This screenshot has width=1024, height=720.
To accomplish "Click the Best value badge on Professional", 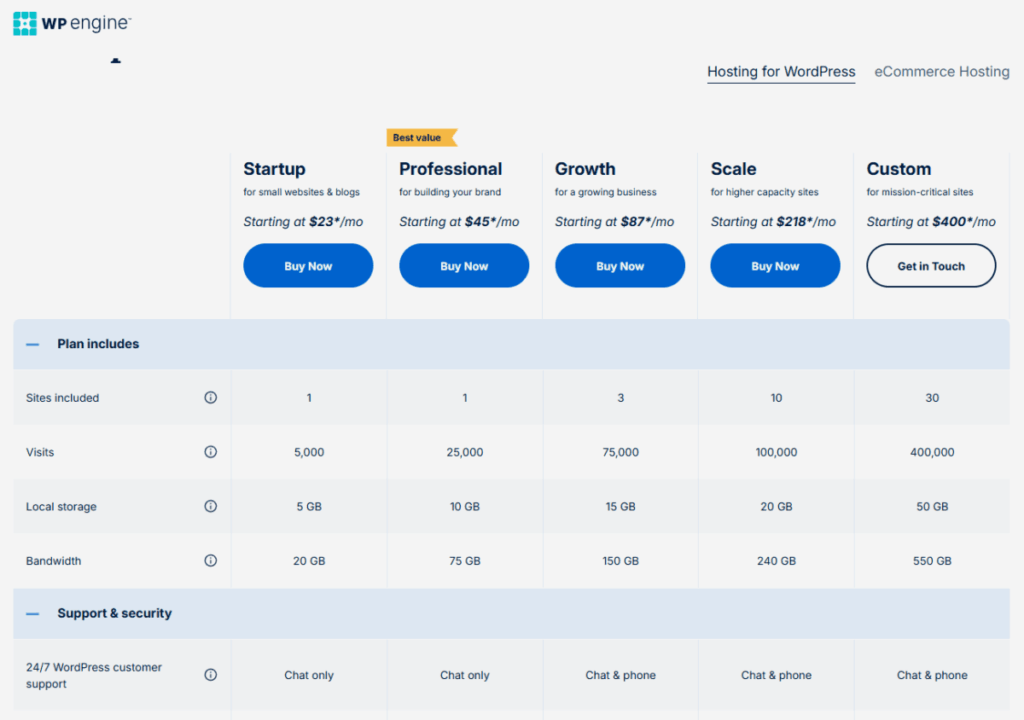I will pos(421,138).
